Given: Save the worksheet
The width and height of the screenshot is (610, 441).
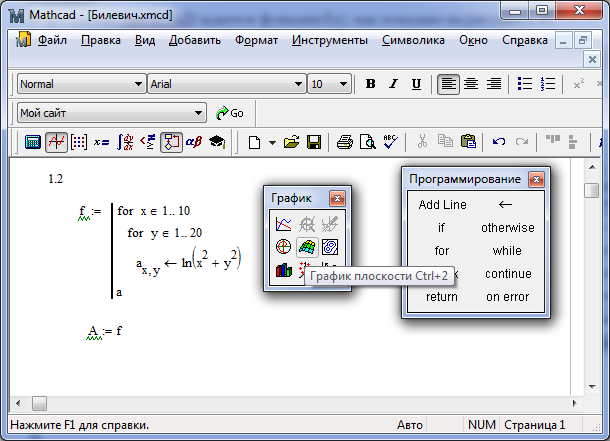Looking at the screenshot, I should 314,142.
